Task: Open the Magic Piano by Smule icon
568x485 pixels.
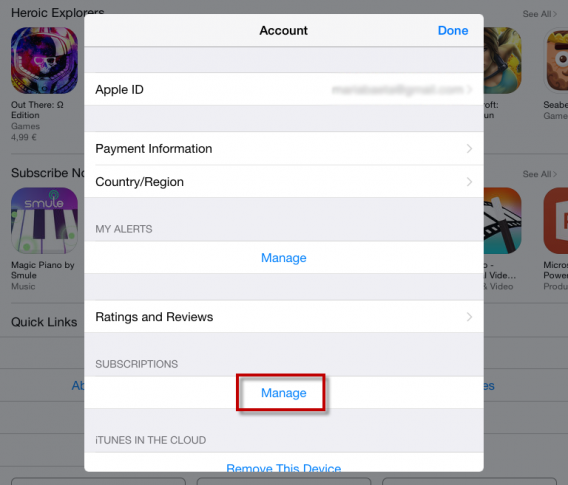Action: click(44, 220)
